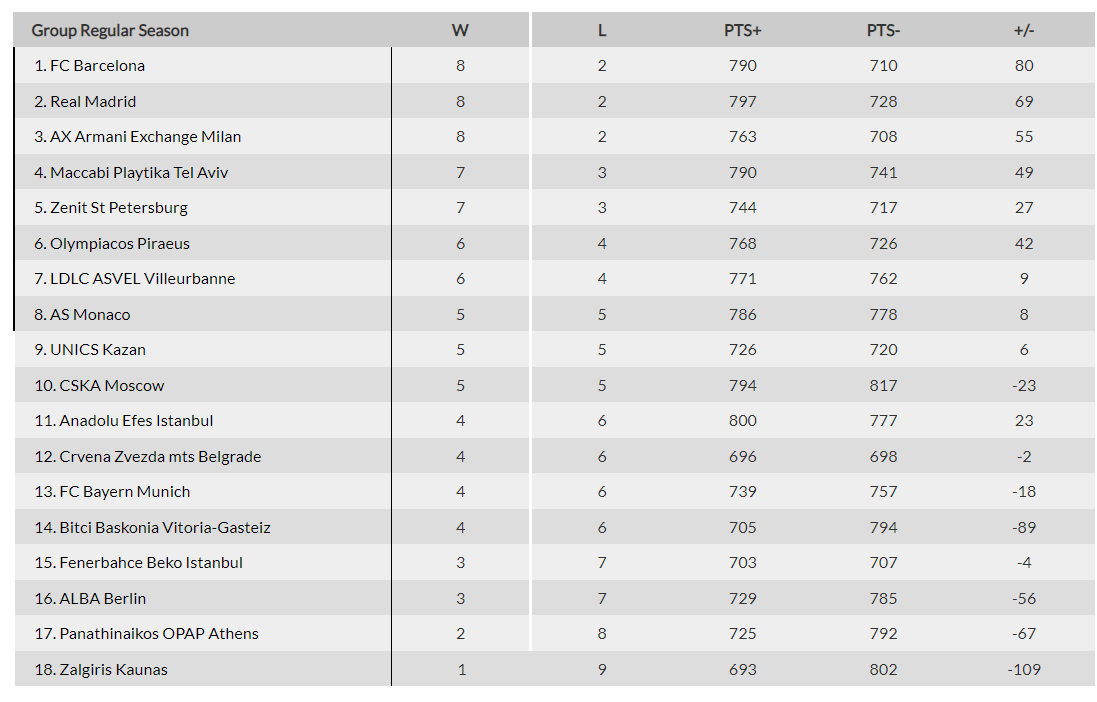The width and height of the screenshot is (1097, 702).
Task: Select Anadolu Efes Istanbul team name
Action: (x=136, y=421)
